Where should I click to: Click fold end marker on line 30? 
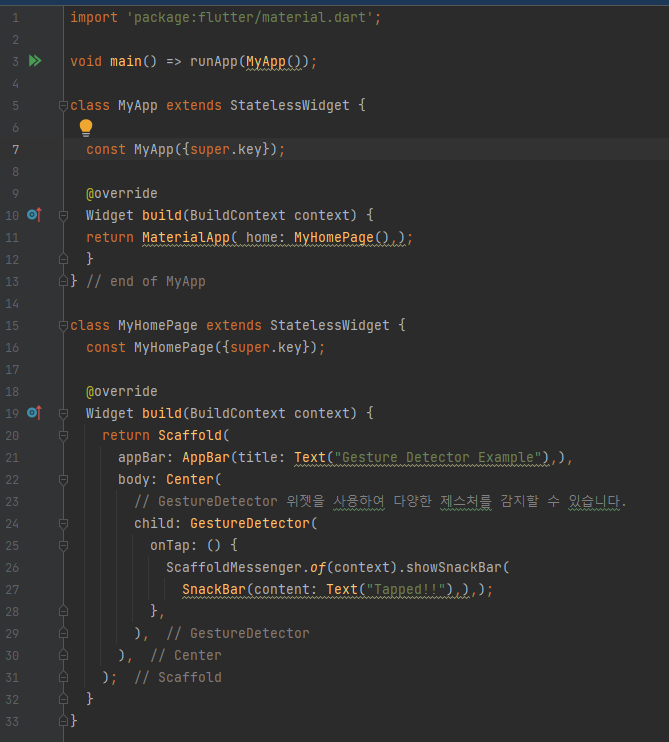coord(63,655)
